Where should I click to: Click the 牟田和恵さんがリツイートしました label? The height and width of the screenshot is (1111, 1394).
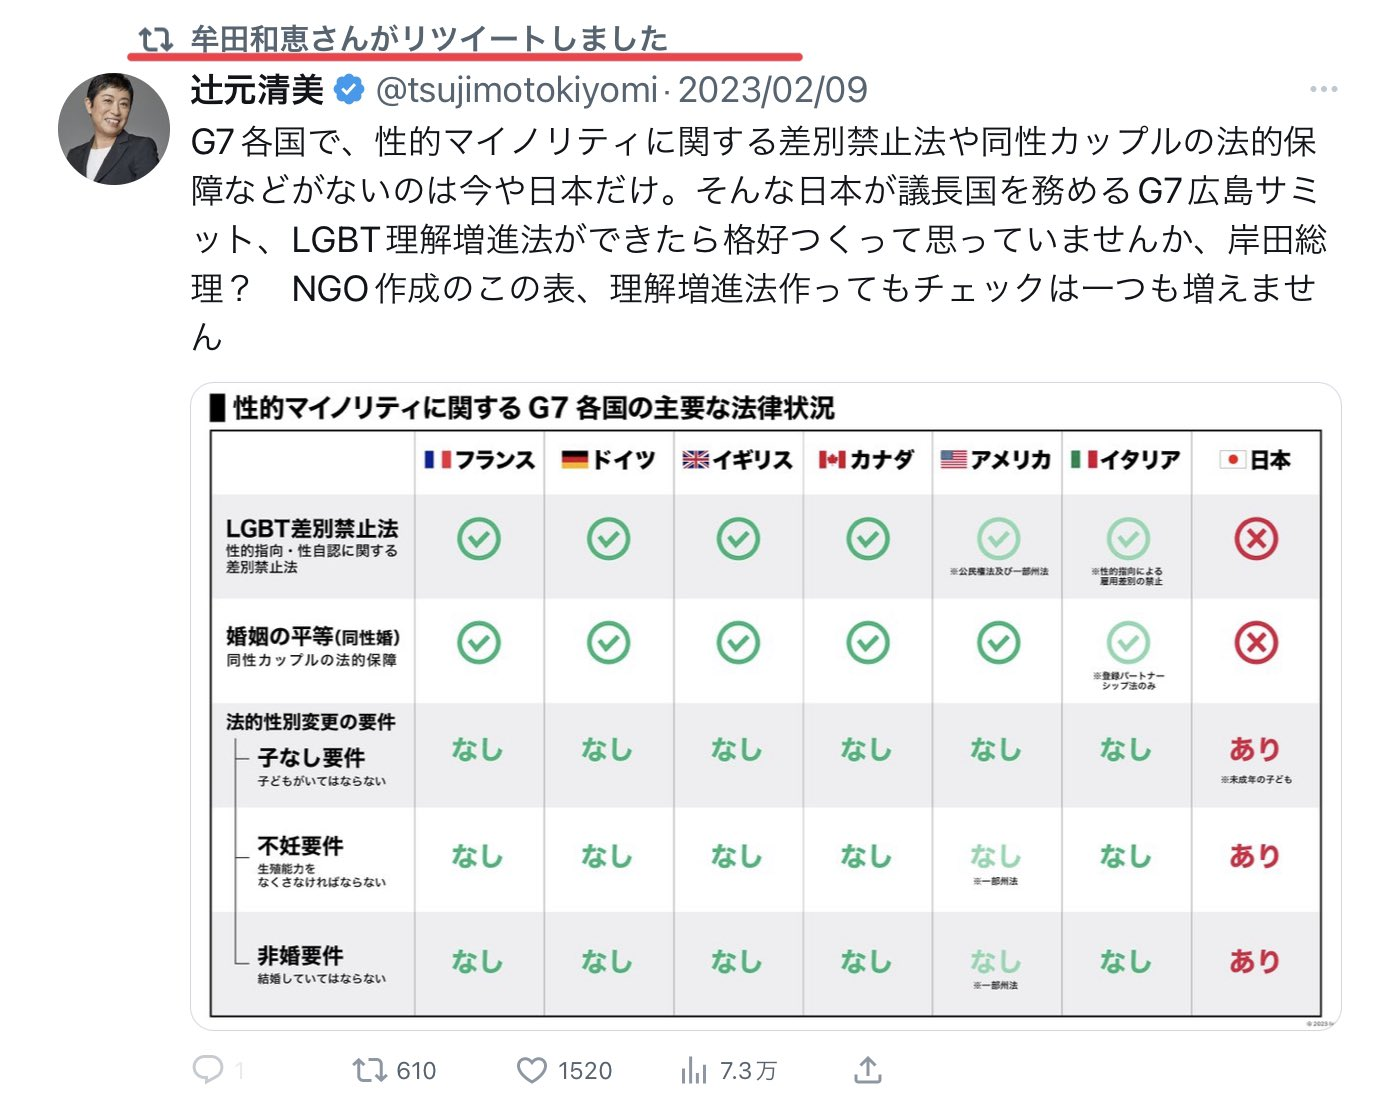(x=429, y=39)
